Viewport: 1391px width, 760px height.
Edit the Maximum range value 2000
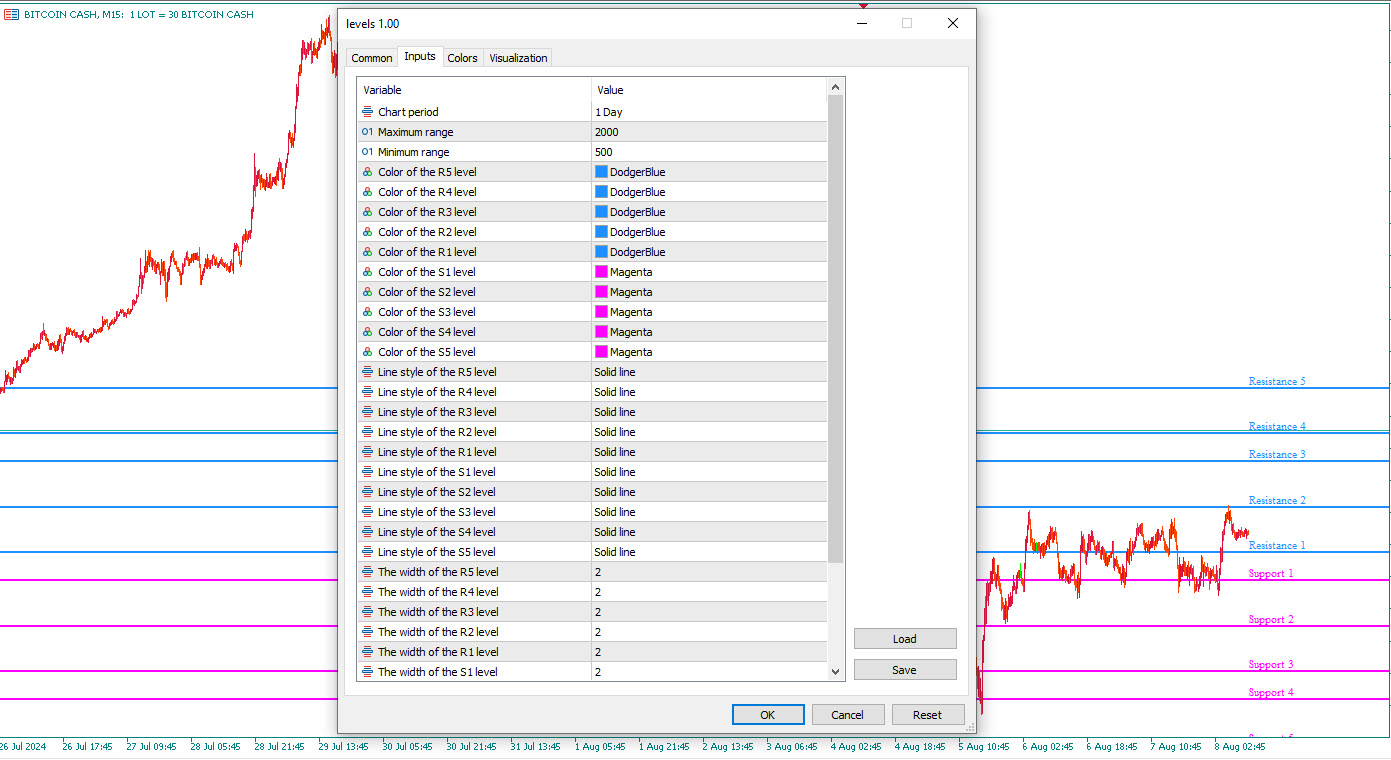[709, 132]
